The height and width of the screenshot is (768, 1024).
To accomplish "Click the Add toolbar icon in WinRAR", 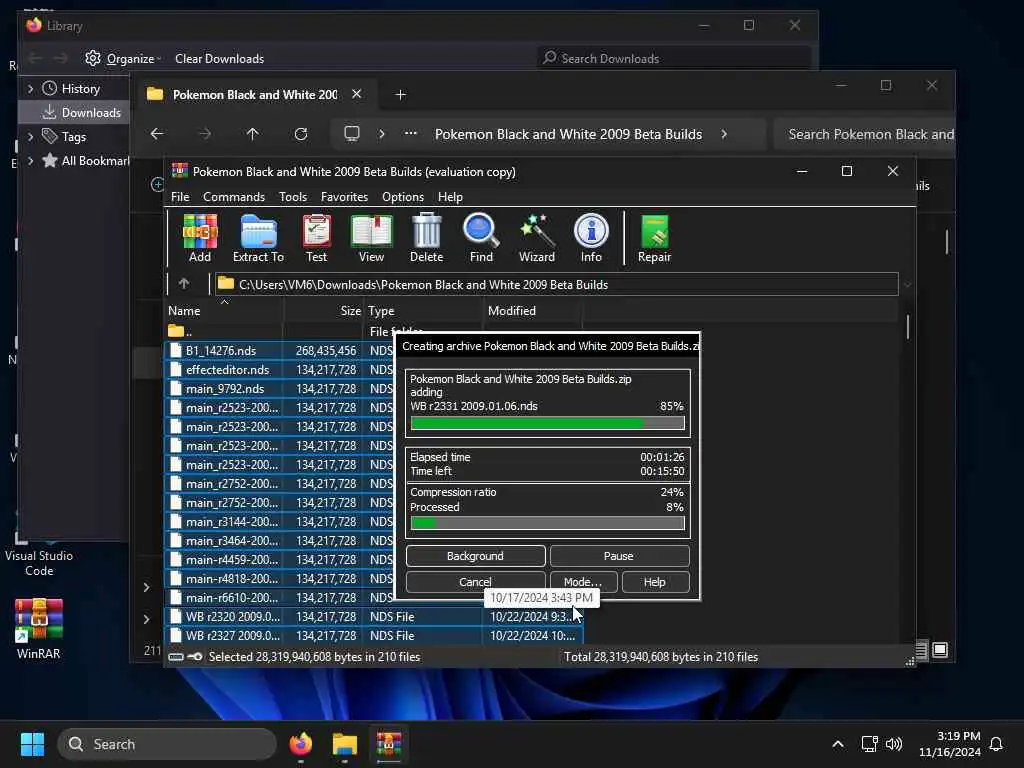I will [x=200, y=238].
